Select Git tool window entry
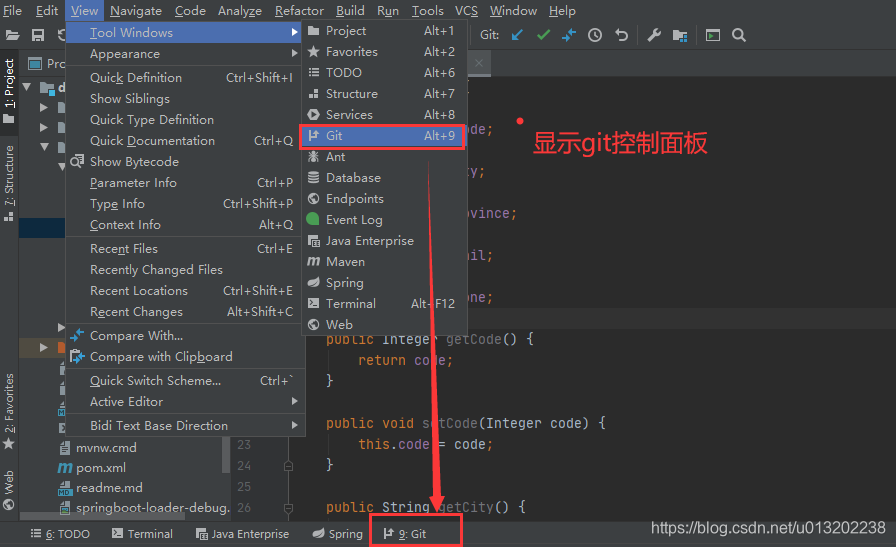896x547 pixels. (383, 136)
